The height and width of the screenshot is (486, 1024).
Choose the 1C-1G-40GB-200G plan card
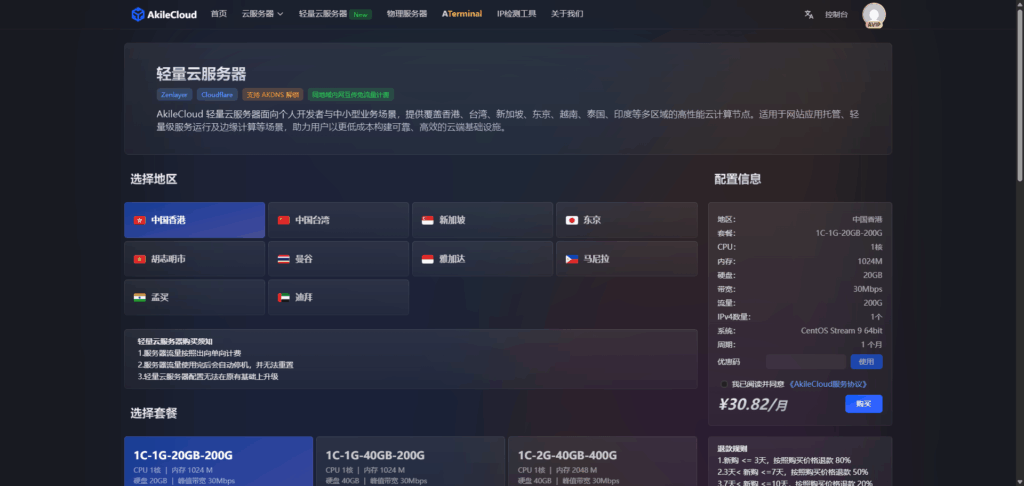(410, 461)
